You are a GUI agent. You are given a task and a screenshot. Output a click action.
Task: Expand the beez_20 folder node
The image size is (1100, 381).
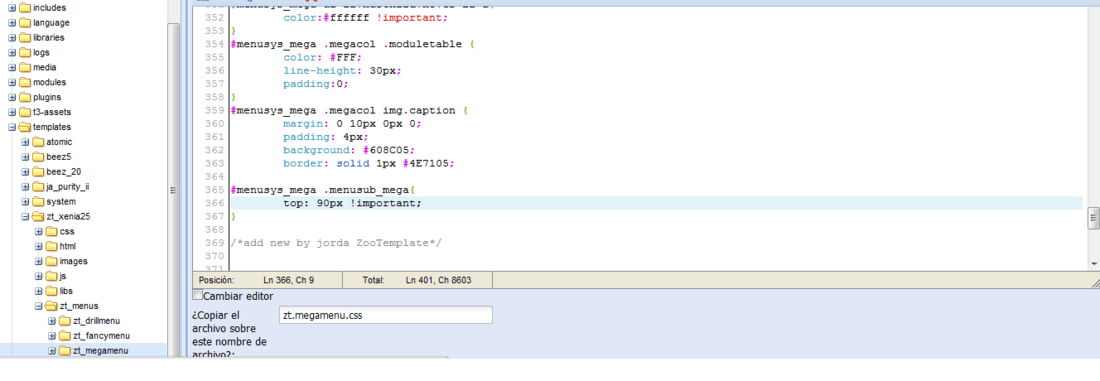point(25,172)
